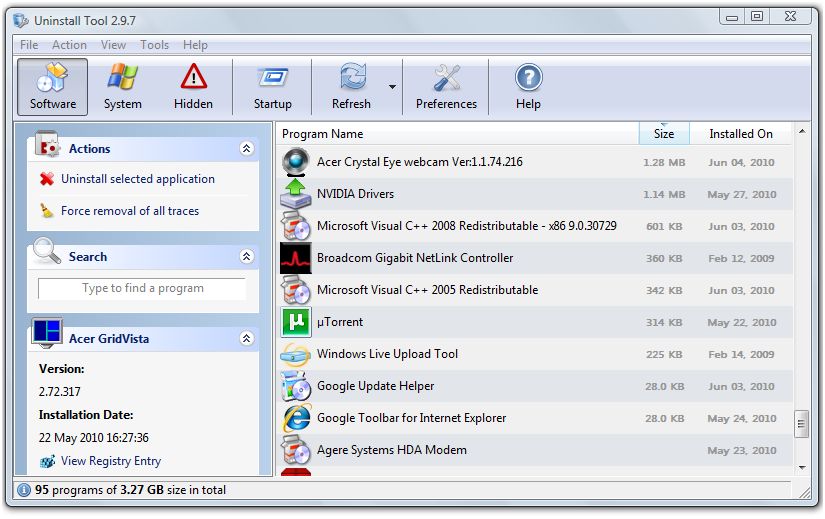Select the Software toolbar icon
Viewport: 825px width, 519px height.
point(53,87)
